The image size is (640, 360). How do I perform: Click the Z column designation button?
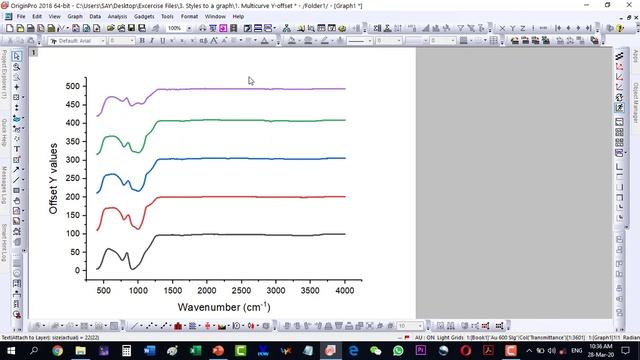pos(523,28)
